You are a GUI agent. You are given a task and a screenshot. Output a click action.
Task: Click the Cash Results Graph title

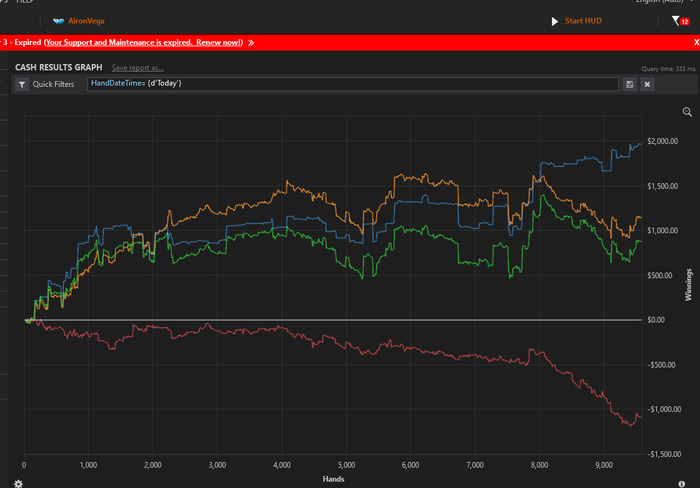click(59, 67)
